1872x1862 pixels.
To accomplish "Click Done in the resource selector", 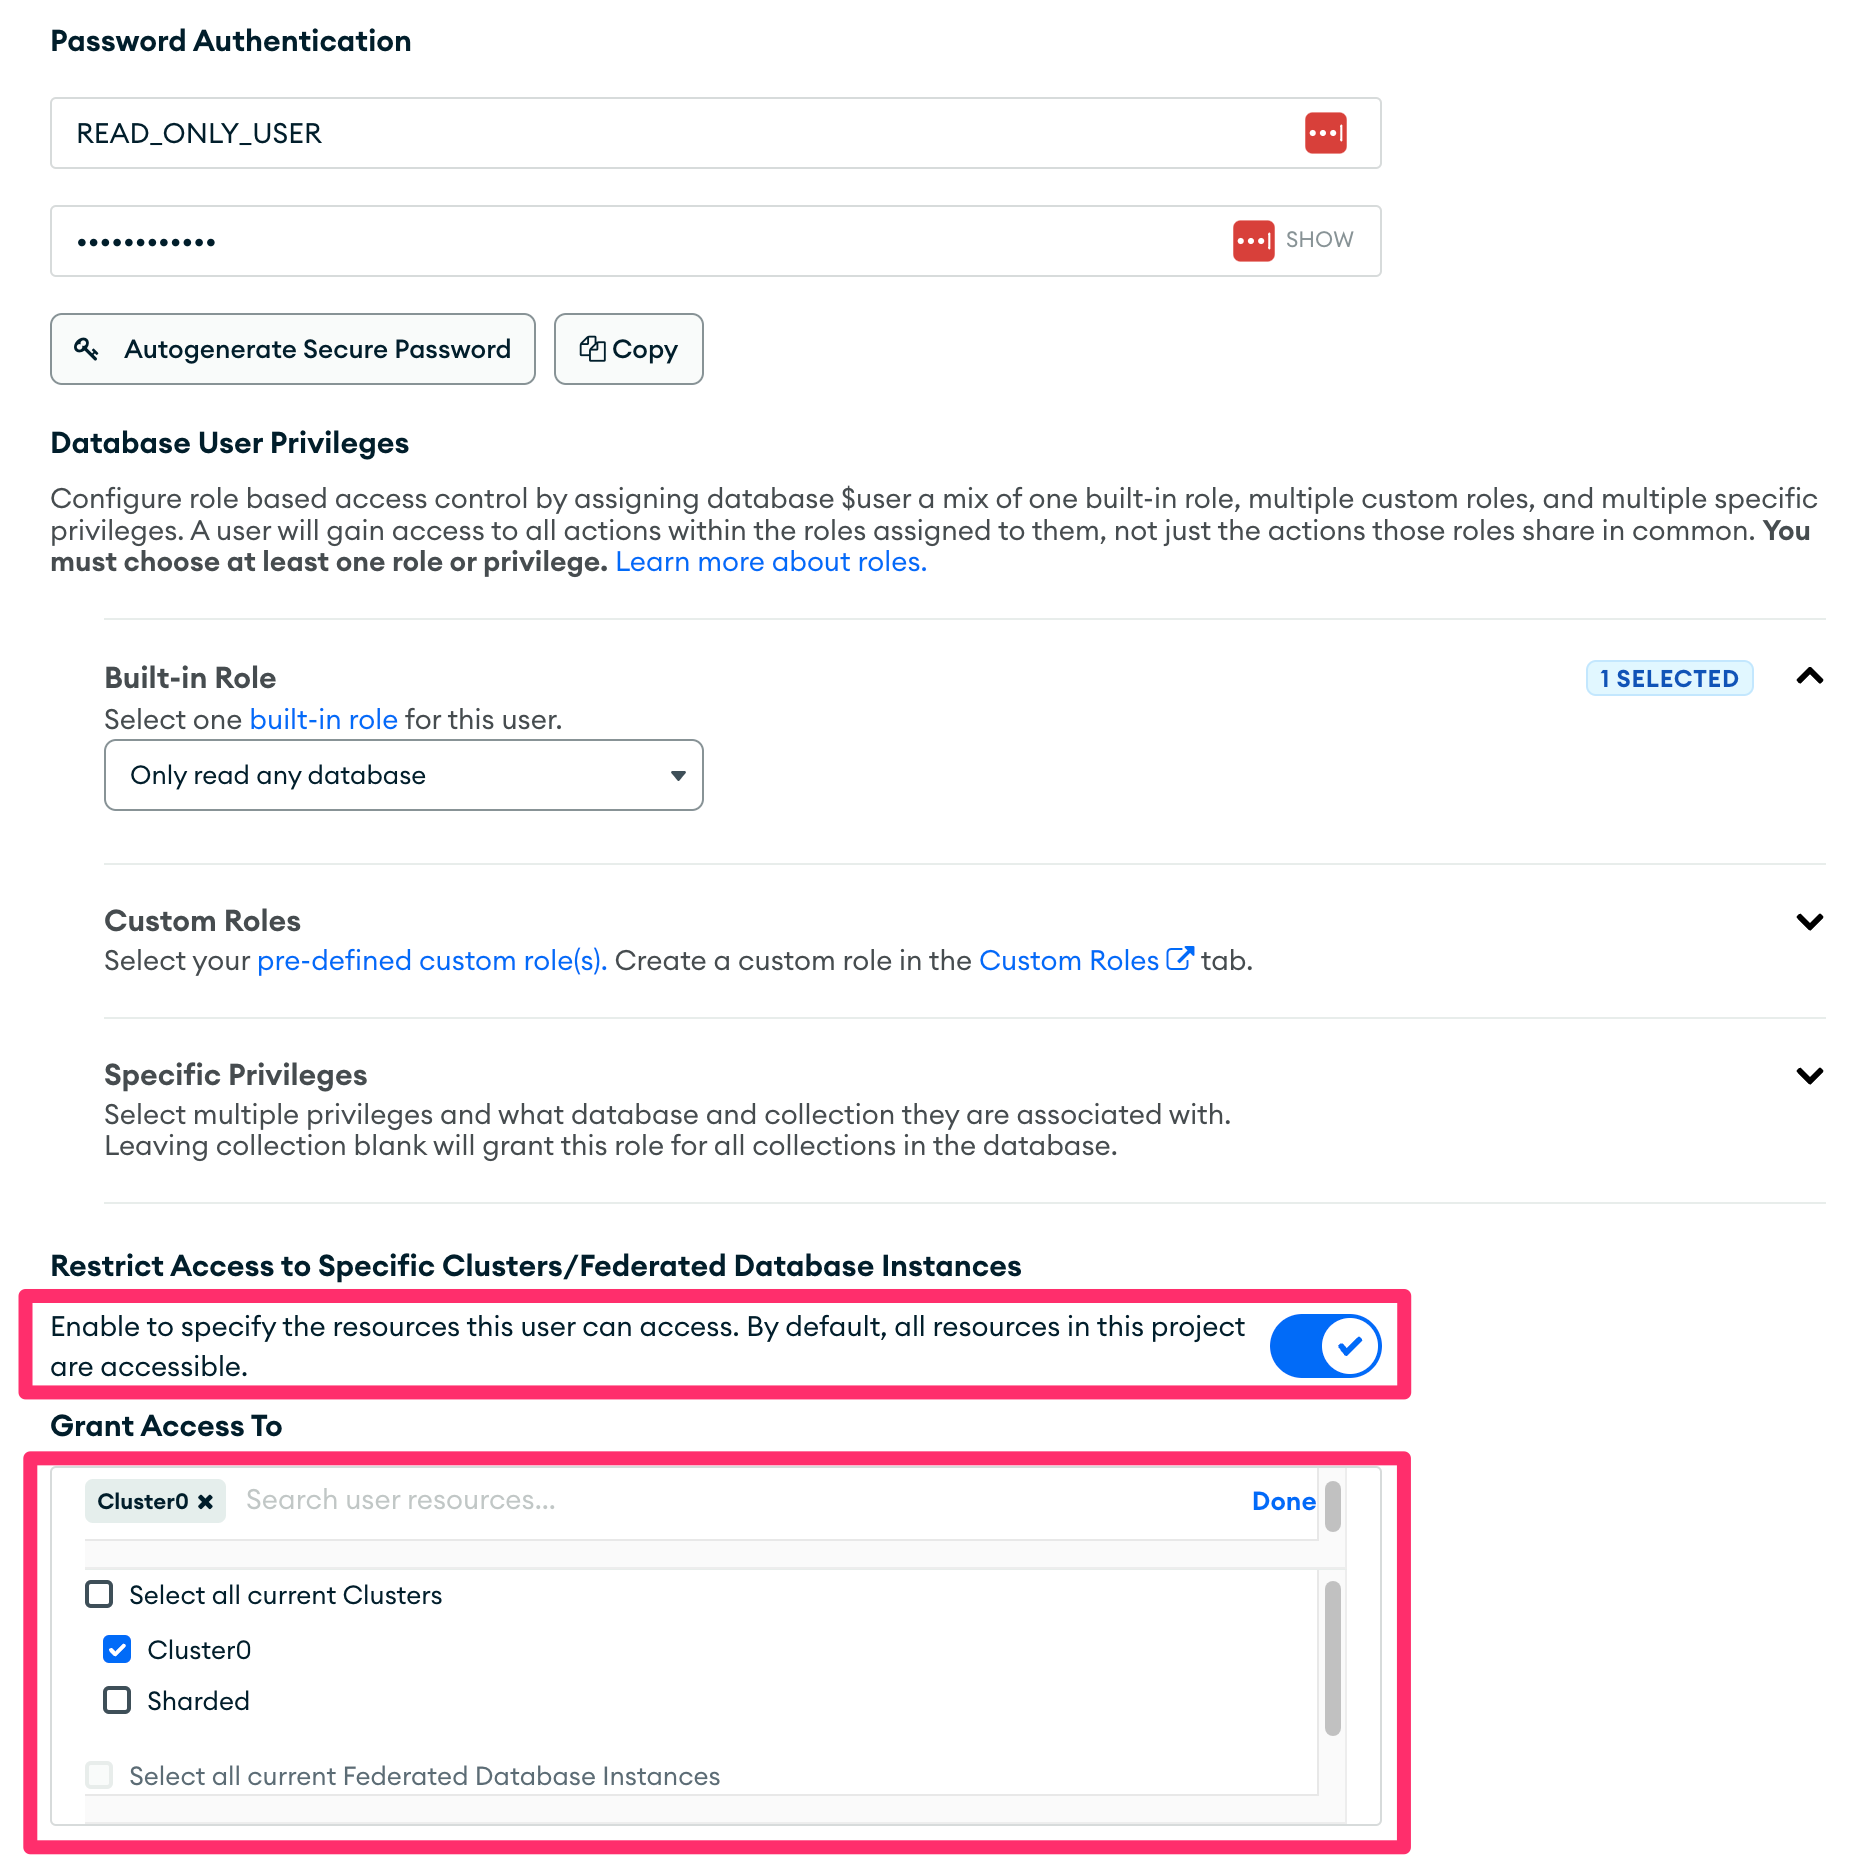I will (x=1283, y=1501).
